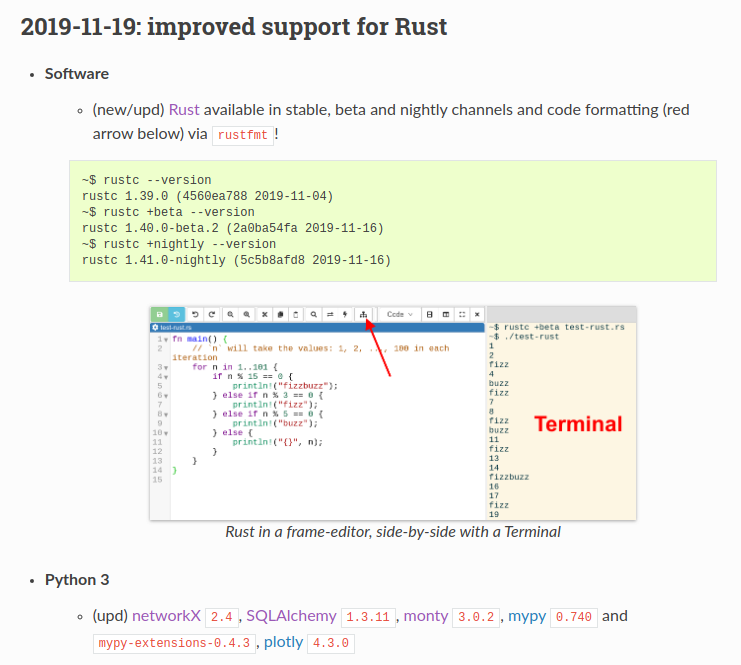The height and width of the screenshot is (665, 741).
Task: Collapse the fold arrow on line 4
Action: click(166, 377)
